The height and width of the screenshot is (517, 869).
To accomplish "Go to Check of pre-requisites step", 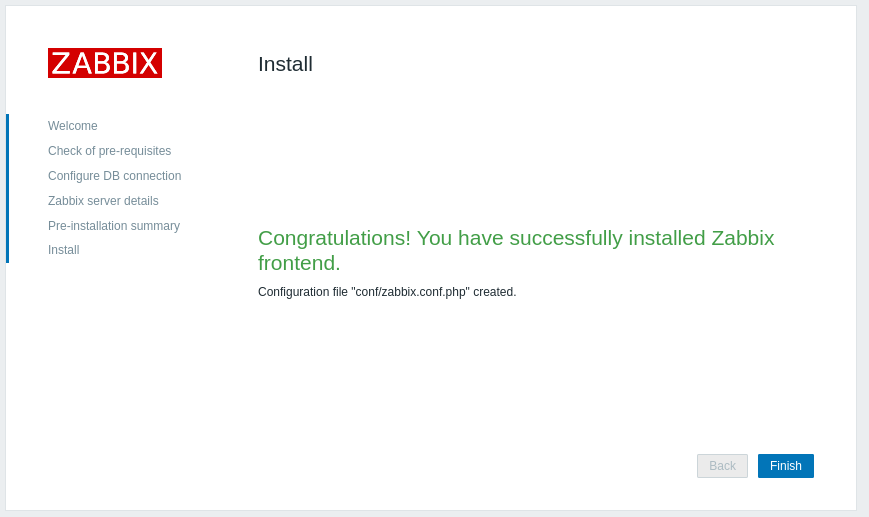I will point(109,151).
